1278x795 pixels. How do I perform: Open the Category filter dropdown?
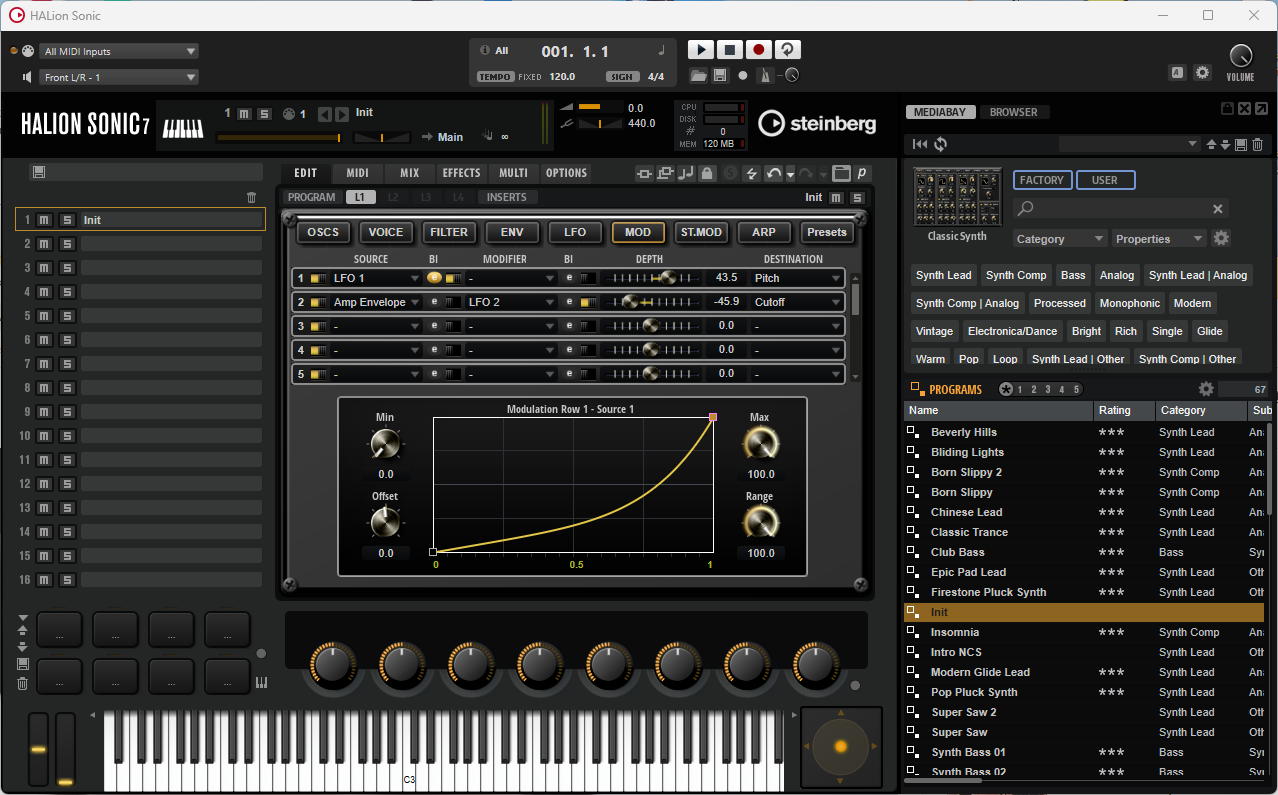1060,239
